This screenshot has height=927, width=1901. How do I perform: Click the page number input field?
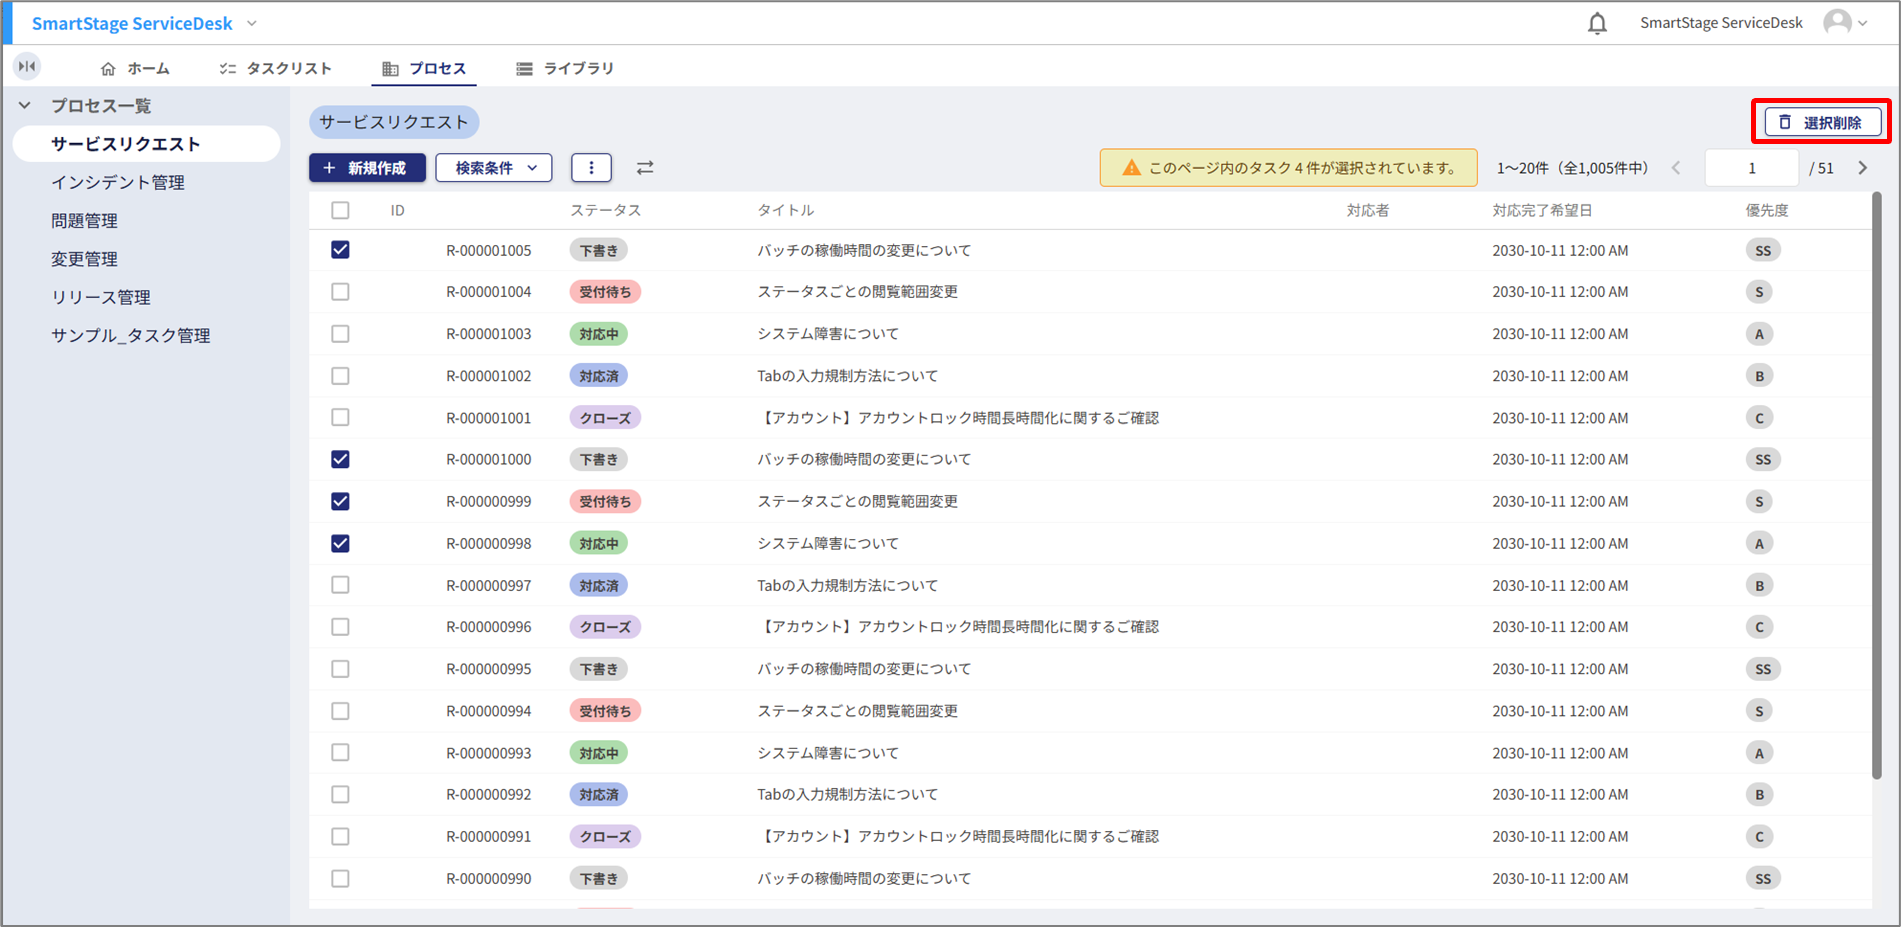(1751, 168)
